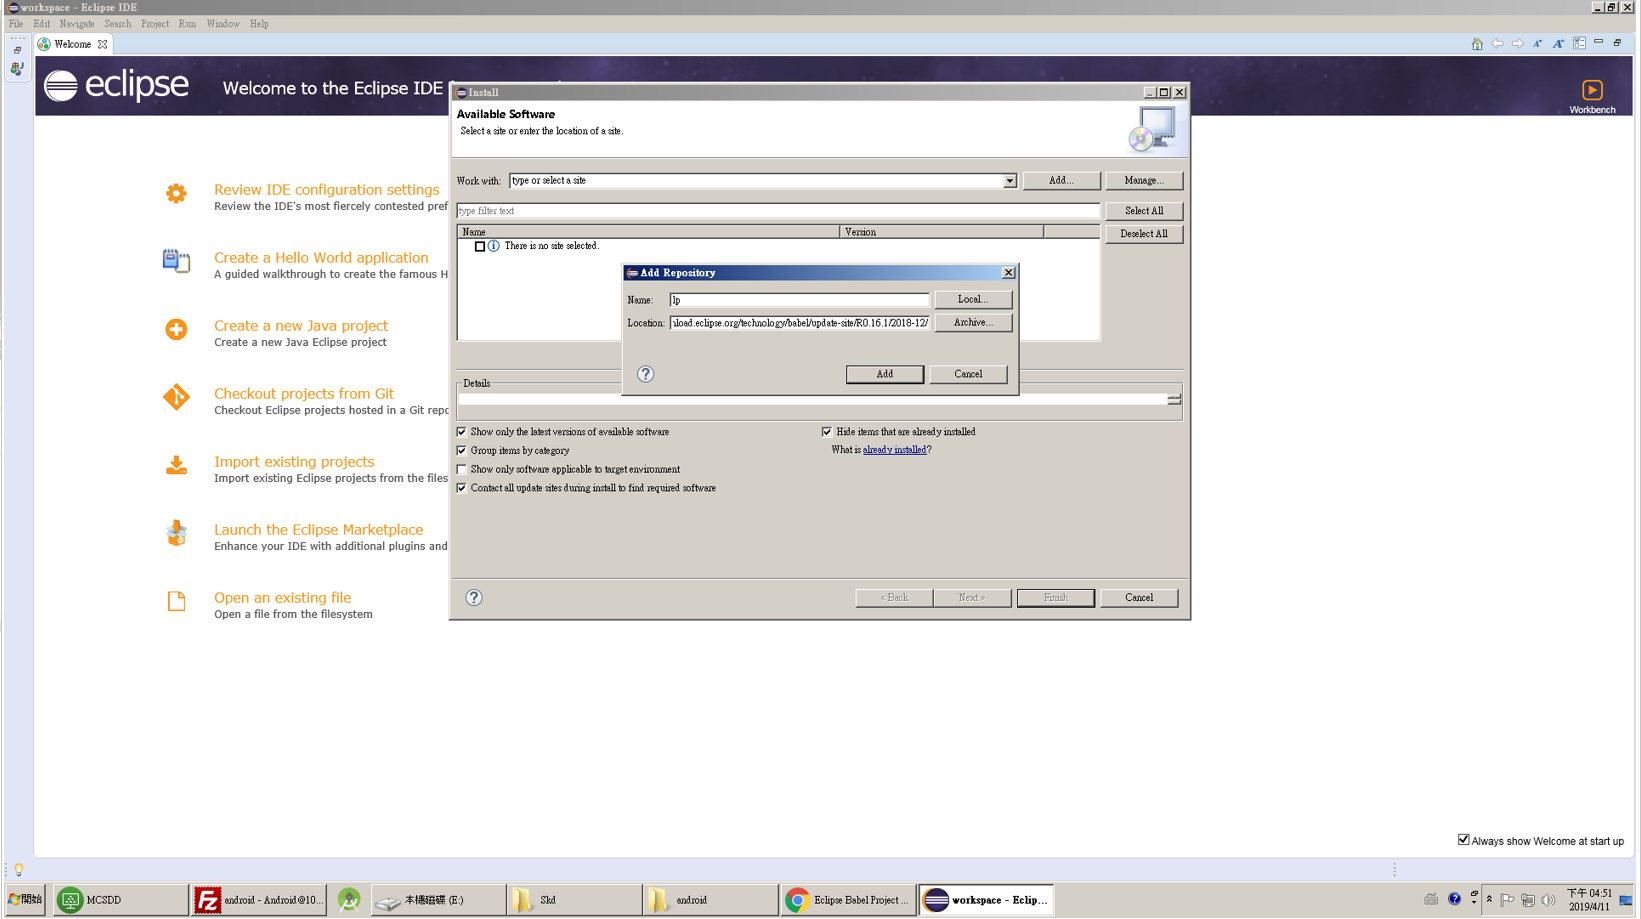Open the Navigate menu
Screen dimensions: 1641x919
coord(77,24)
